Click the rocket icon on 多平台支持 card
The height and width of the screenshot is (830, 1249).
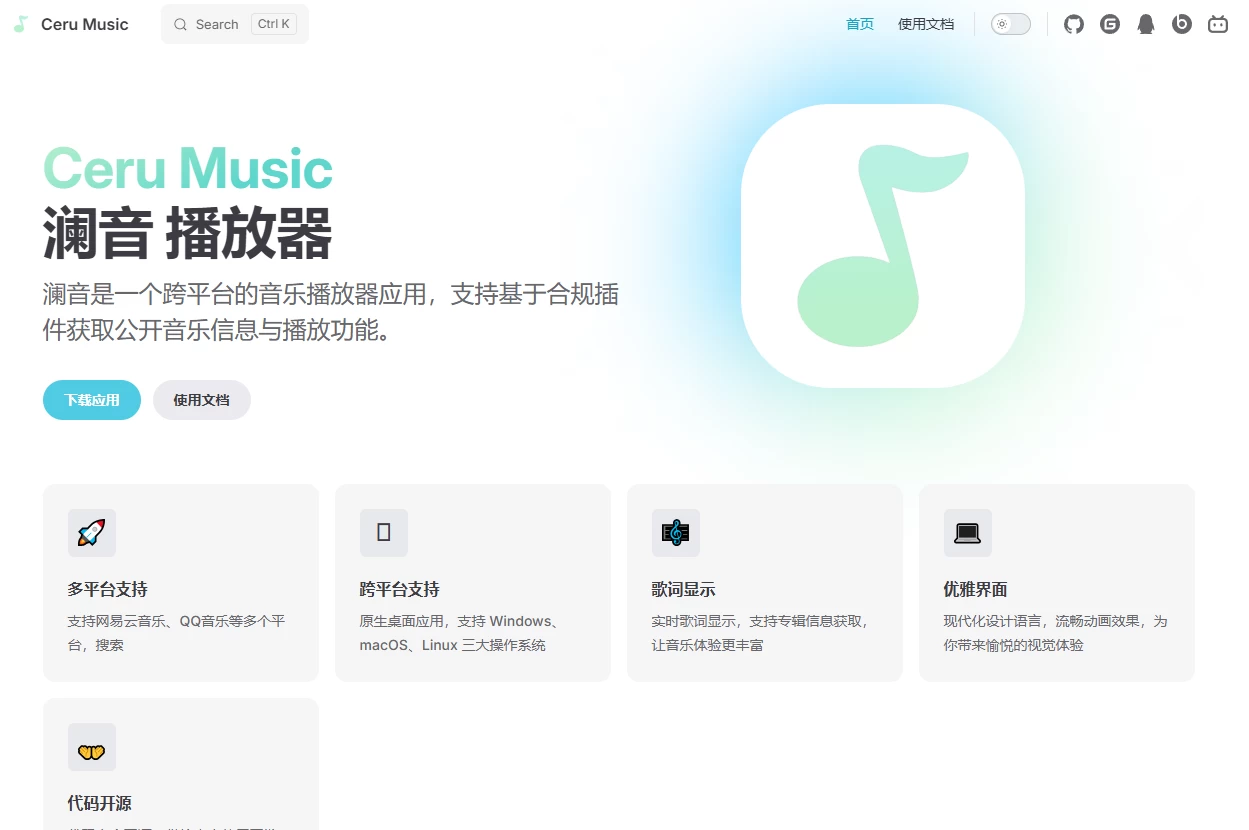(91, 533)
